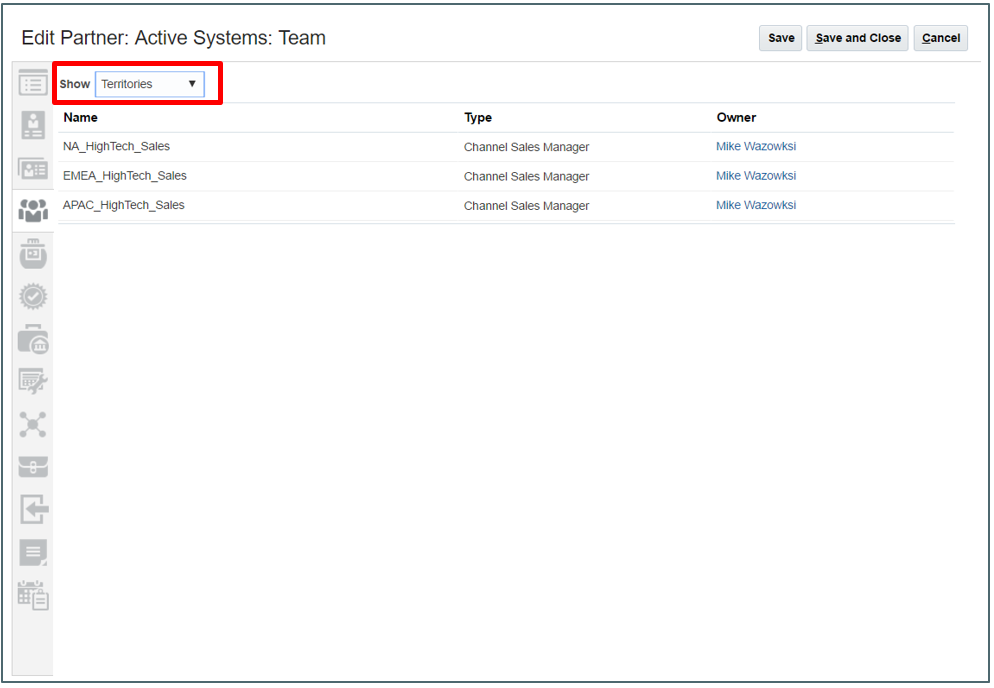Click Channel Sales Manager in EMEA_HighTech_Sales row
The height and width of the screenshot is (688, 994).
click(526, 176)
